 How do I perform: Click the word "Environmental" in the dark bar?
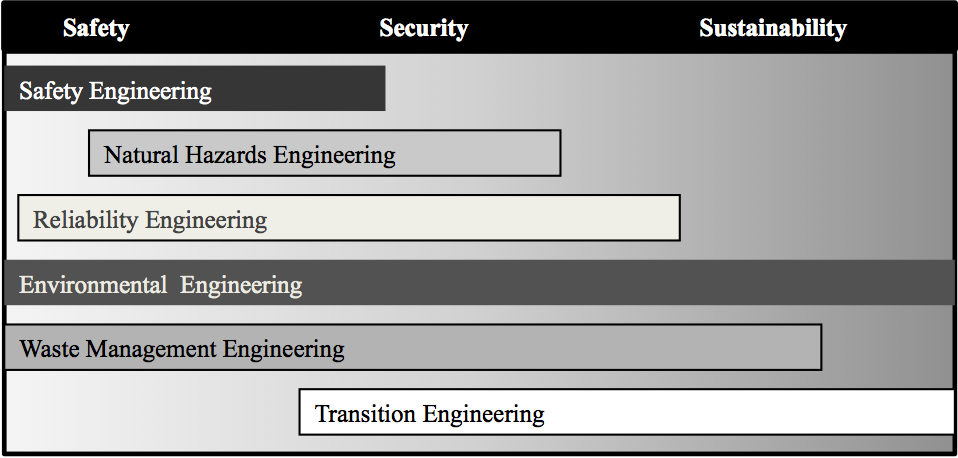pyautogui.click(x=93, y=285)
